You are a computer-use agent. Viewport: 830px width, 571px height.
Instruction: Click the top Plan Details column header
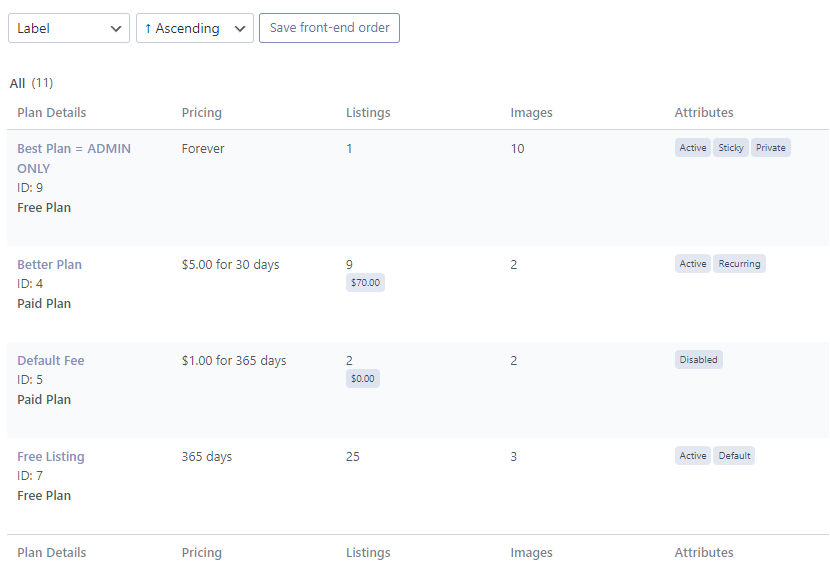coord(51,113)
